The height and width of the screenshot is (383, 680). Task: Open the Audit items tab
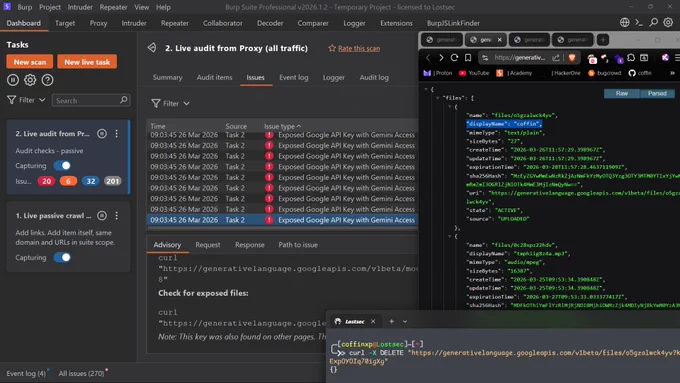pos(214,77)
